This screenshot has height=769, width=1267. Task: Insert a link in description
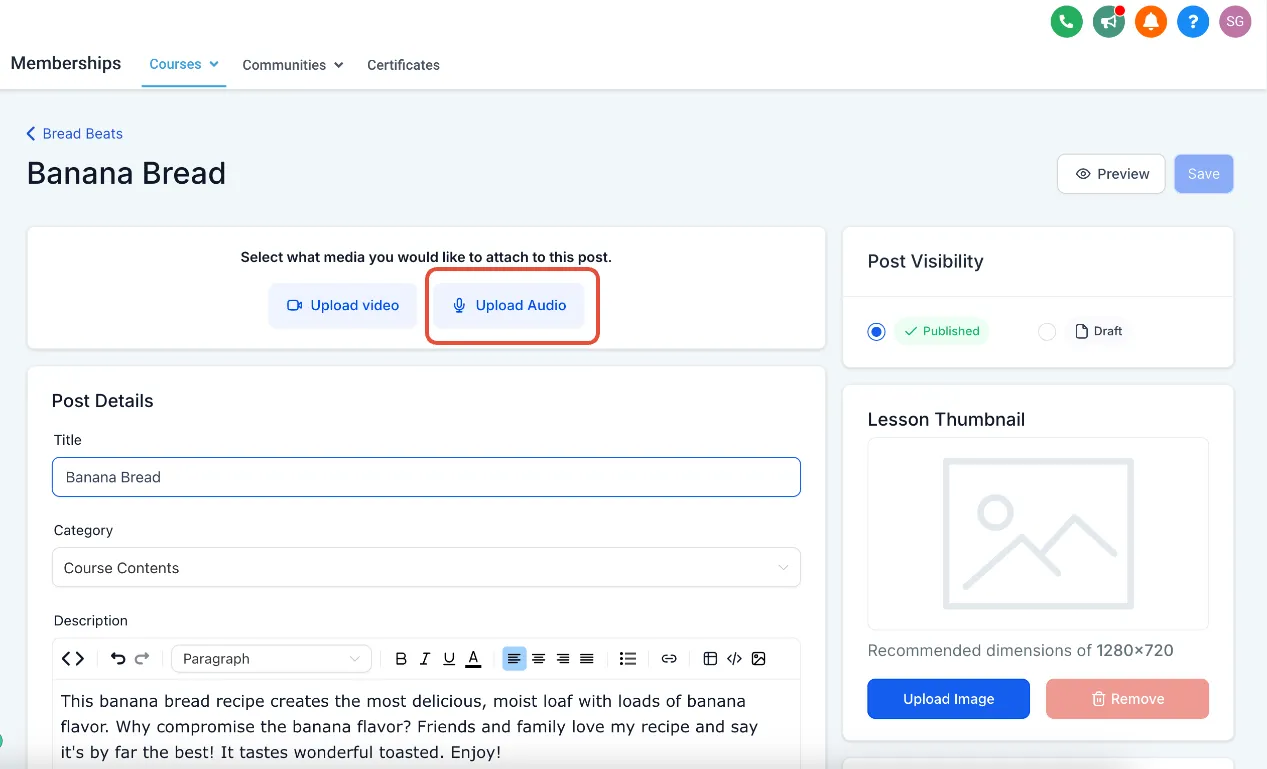point(669,659)
